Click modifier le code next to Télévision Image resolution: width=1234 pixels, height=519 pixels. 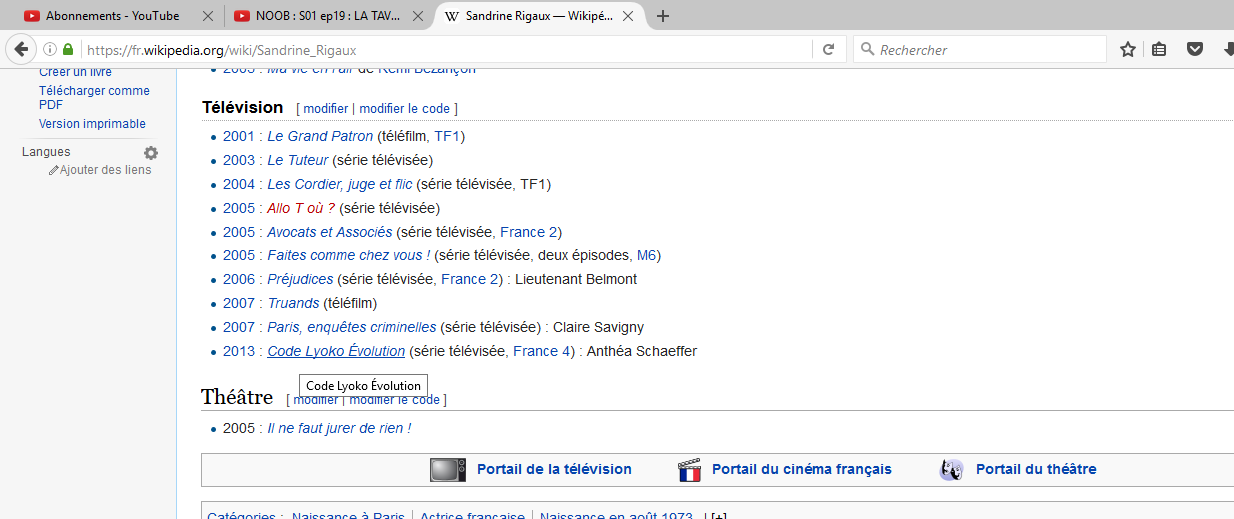click(404, 108)
